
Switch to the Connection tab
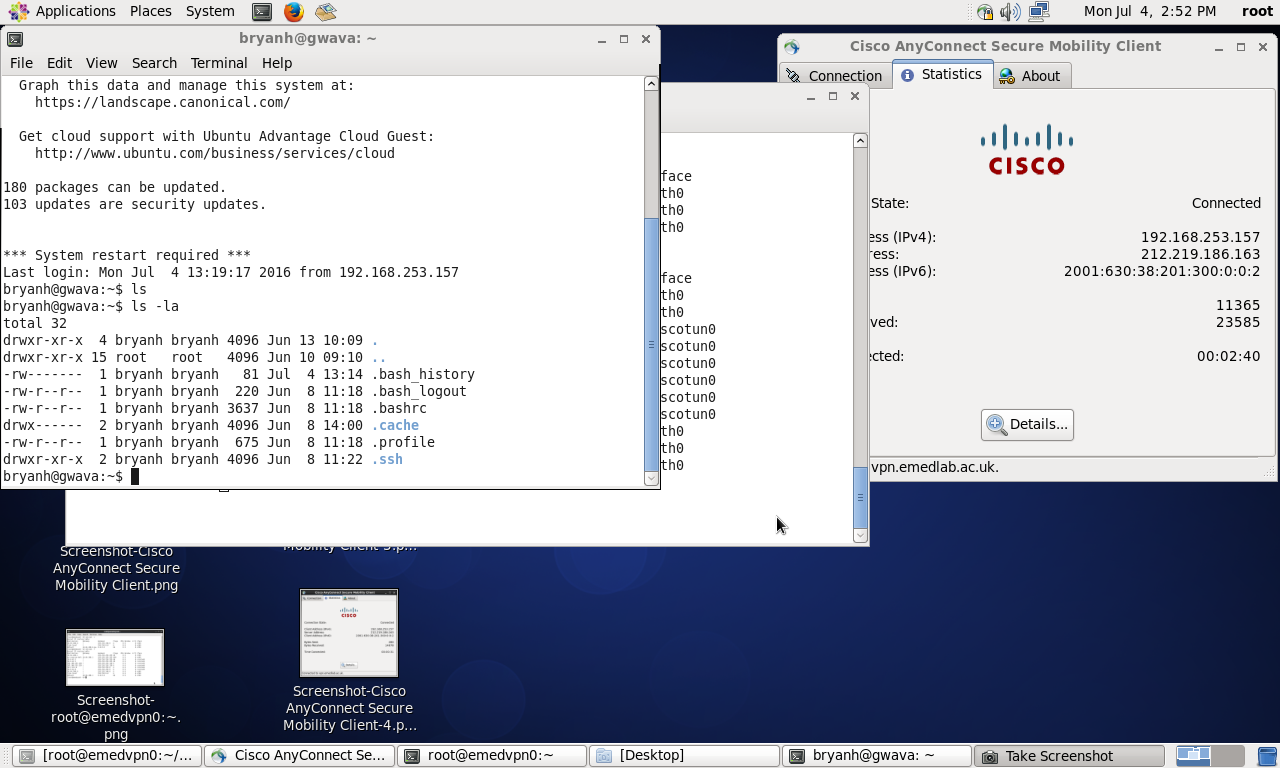(835, 76)
